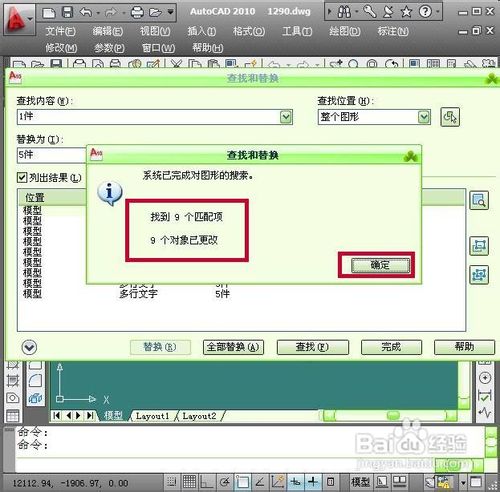Open the 视图(V) menu

155,32
